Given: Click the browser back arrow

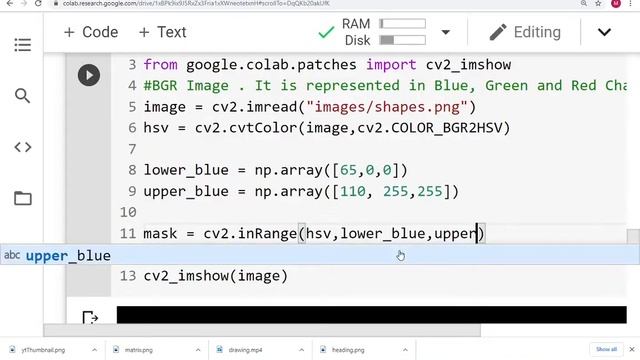Looking at the screenshot, I should pos(10,3).
